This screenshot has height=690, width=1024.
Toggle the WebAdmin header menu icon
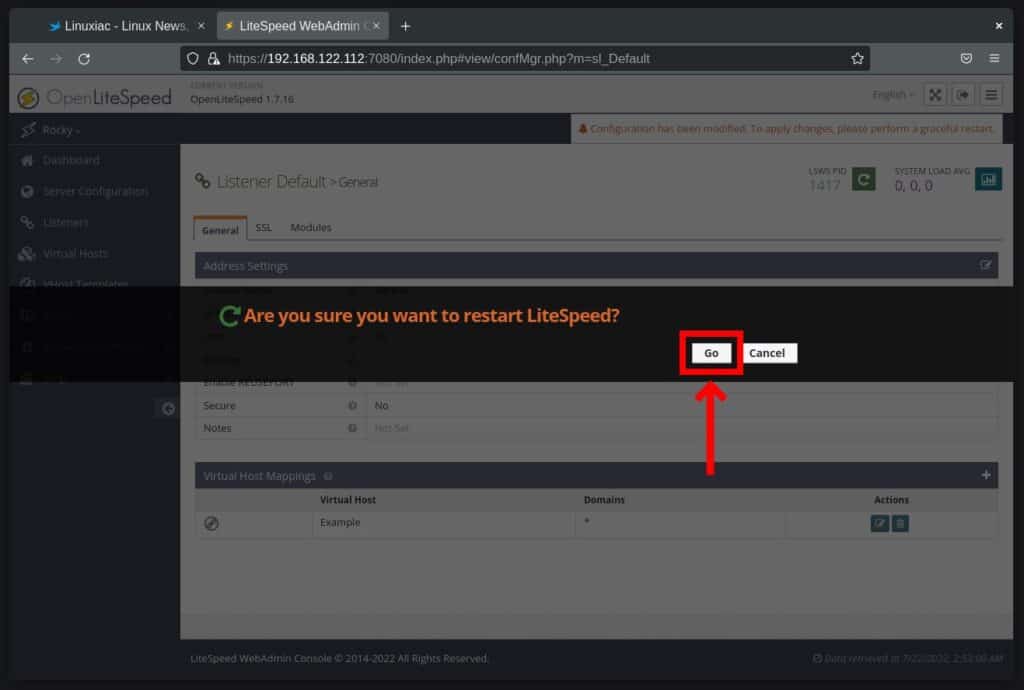point(991,95)
